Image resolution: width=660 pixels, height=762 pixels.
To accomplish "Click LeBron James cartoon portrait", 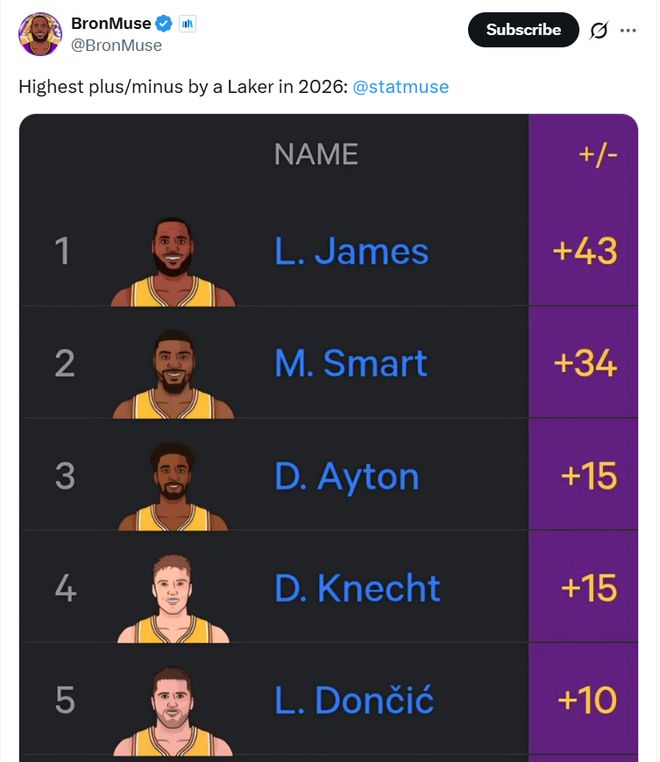I will pos(173,262).
